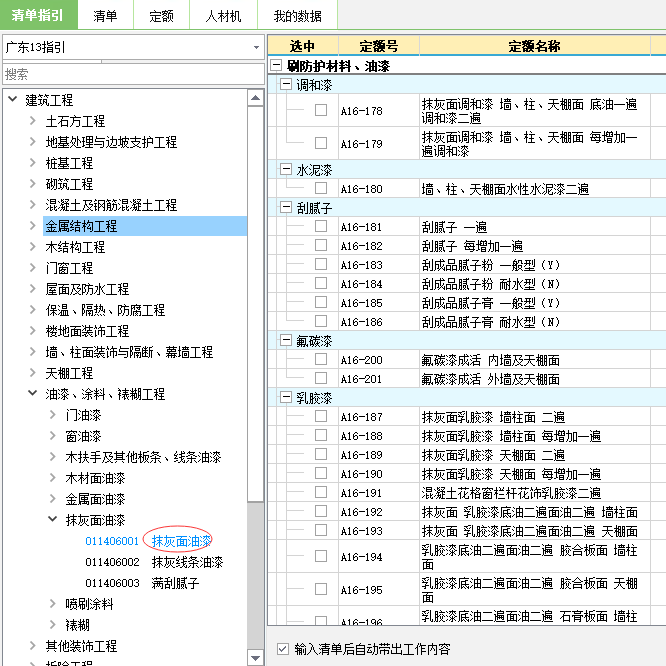Click the 搜索 search field
Screen dimensions: 666x666
click(133, 74)
